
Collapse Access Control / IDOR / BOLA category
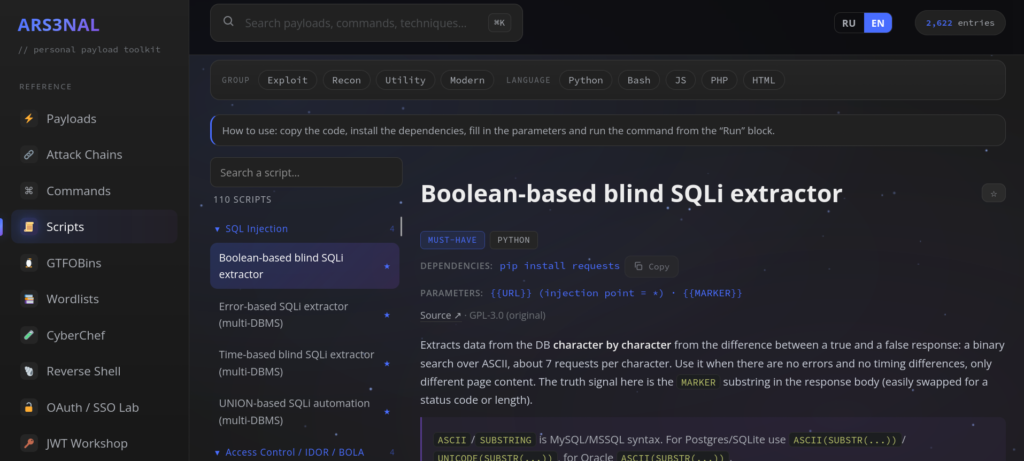304,452
